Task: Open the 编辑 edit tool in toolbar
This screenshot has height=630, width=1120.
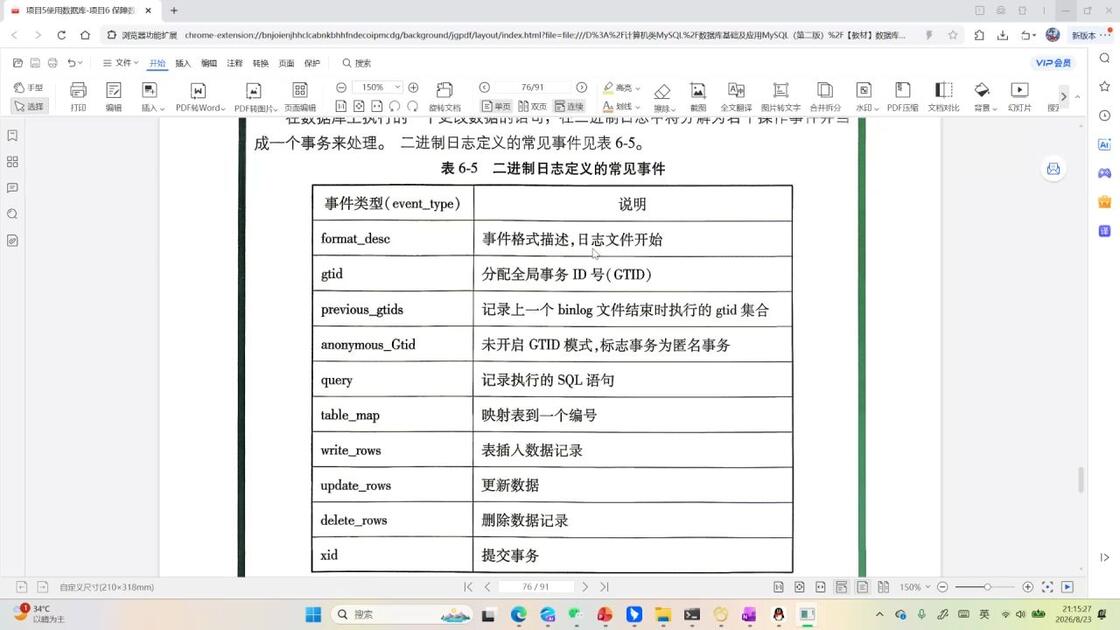Action: pos(114,96)
